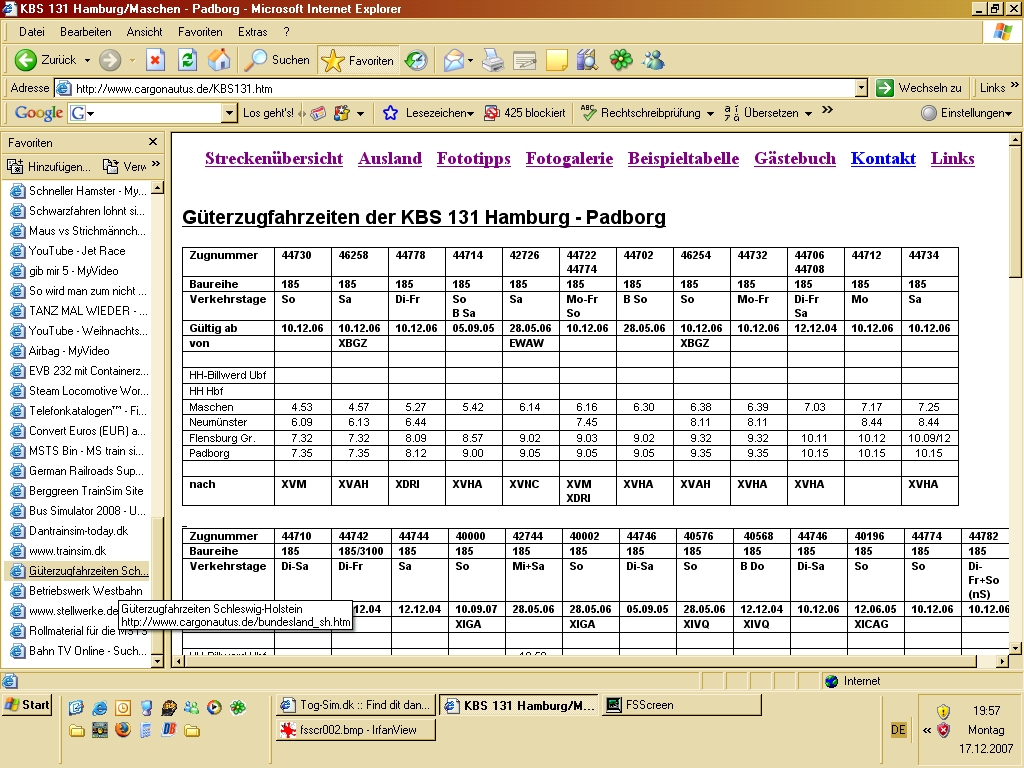The height and width of the screenshot is (768, 1024).
Task: Open the Kontakt link
Action: [x=883, y=159]
